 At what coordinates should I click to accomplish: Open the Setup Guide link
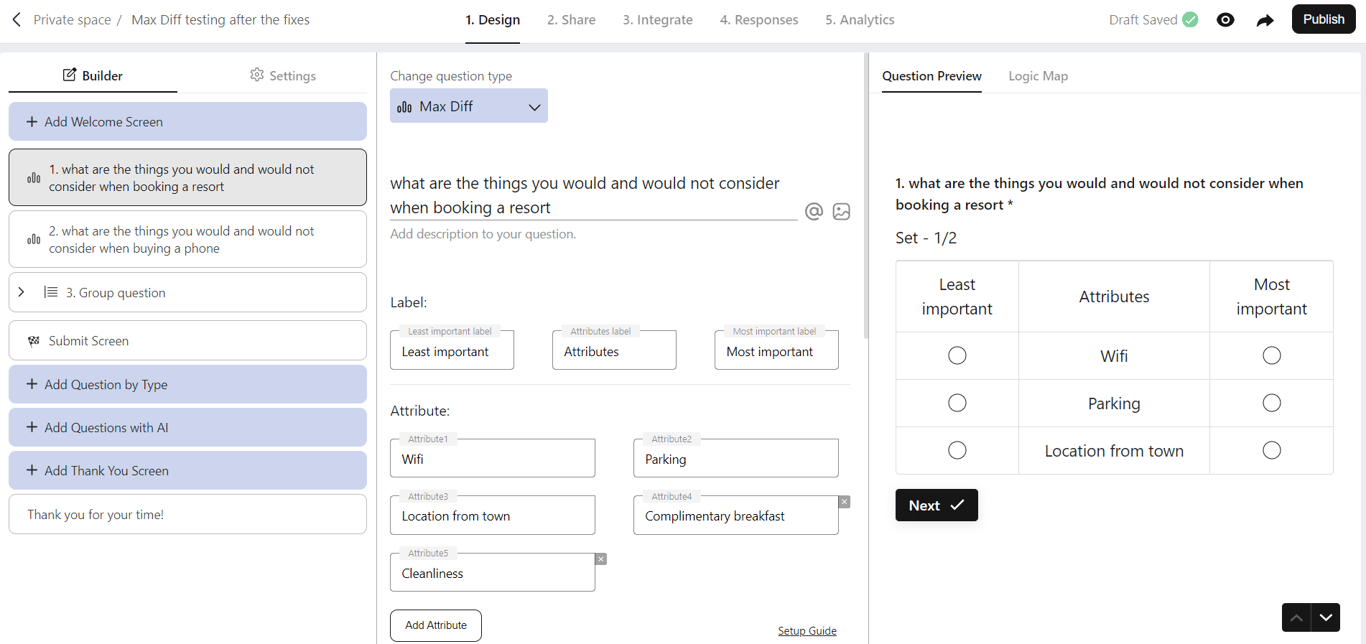pos(807,631)
